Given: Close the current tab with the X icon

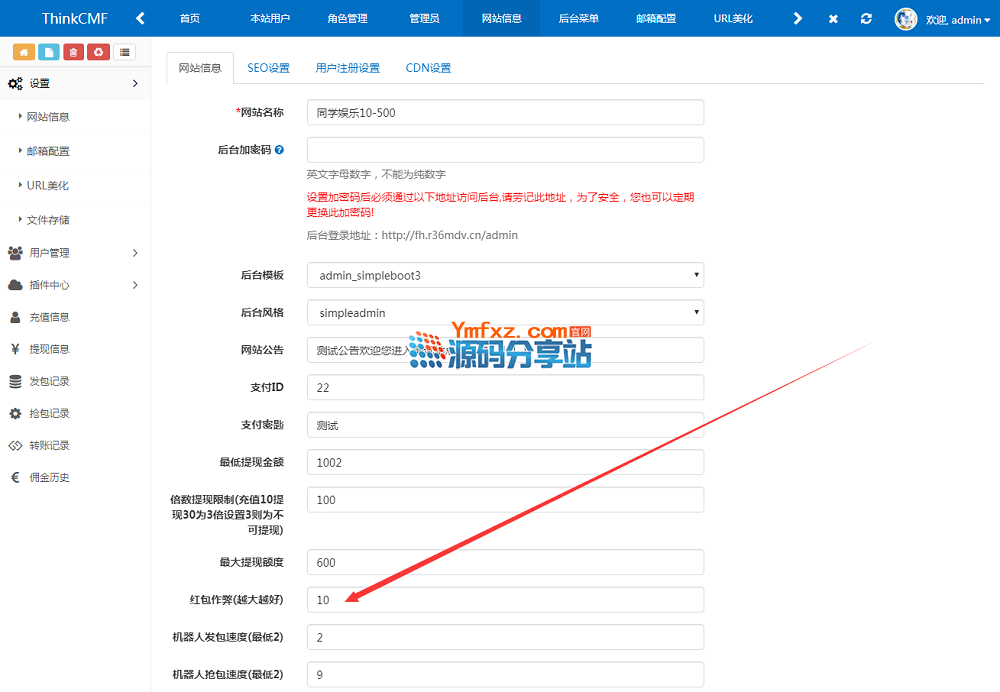Looking at the screenshot, I should click(x=834, y=19).
